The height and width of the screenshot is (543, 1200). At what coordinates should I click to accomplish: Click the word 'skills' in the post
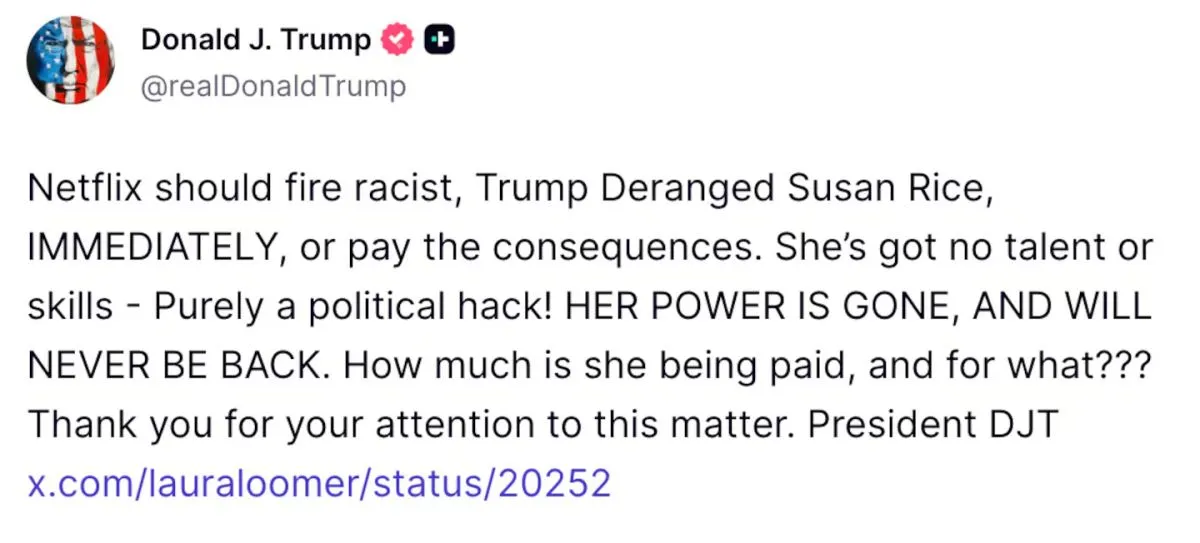(x=70, y=307)
